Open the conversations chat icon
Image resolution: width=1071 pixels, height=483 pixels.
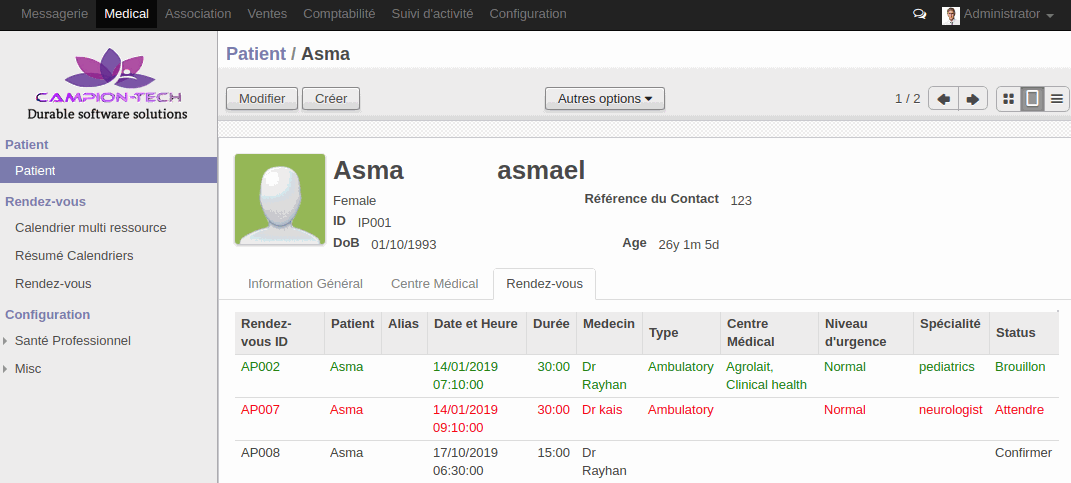point(919,14)
